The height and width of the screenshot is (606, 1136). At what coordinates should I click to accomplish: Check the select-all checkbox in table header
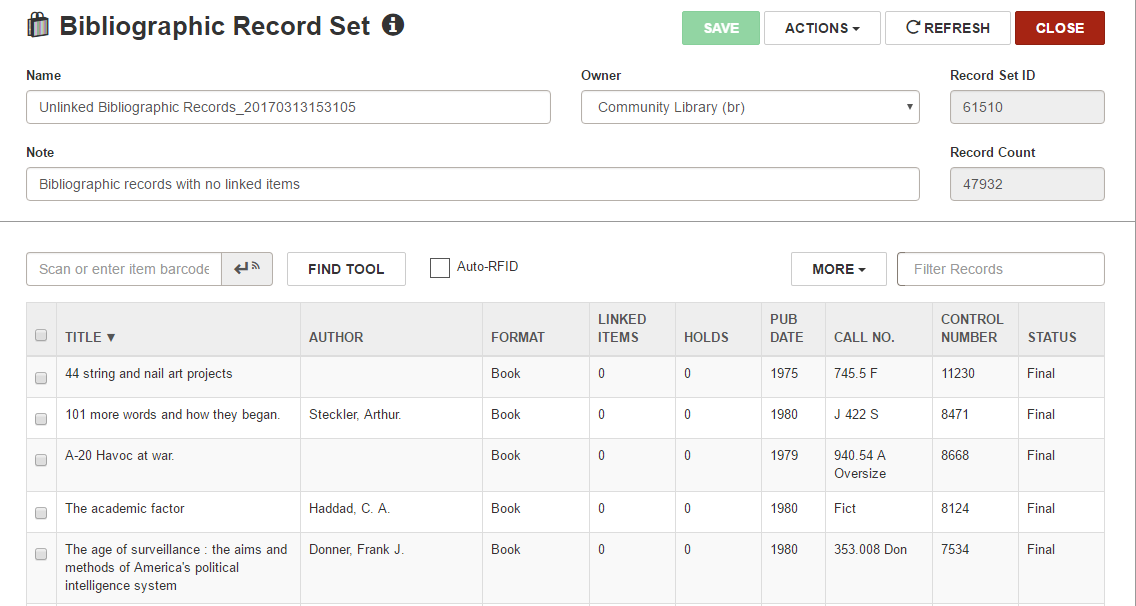click(x=41, y=336)
